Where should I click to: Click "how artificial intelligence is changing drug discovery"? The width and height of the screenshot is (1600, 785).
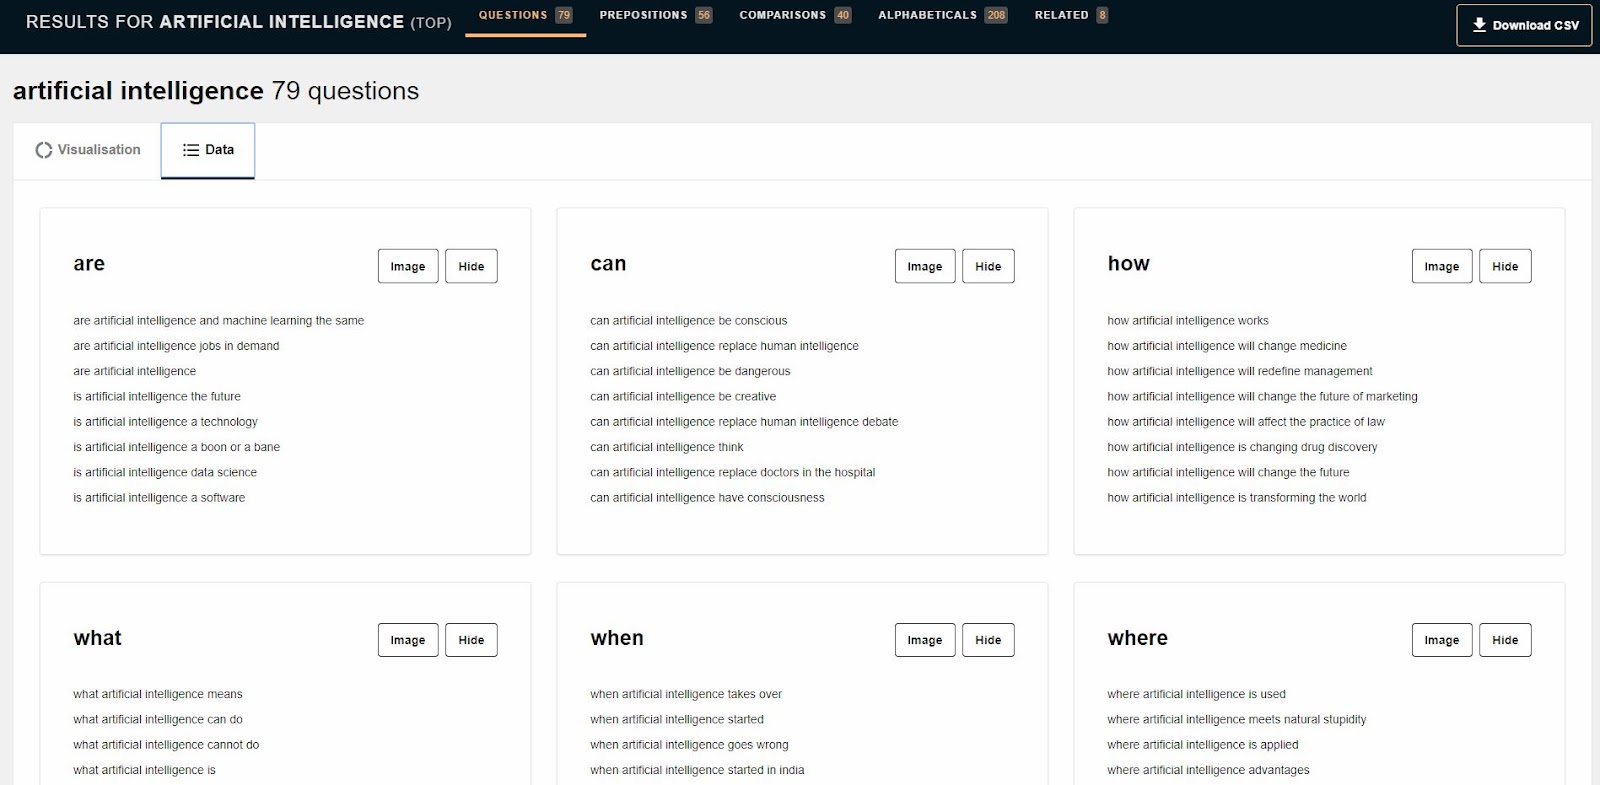click(1242, 447)
